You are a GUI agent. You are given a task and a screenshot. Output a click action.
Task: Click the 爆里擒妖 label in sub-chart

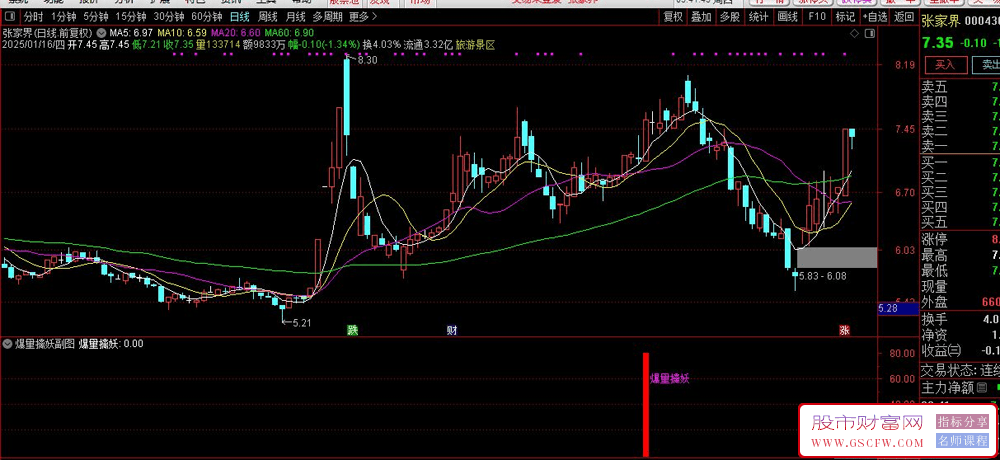pos(670,378)
